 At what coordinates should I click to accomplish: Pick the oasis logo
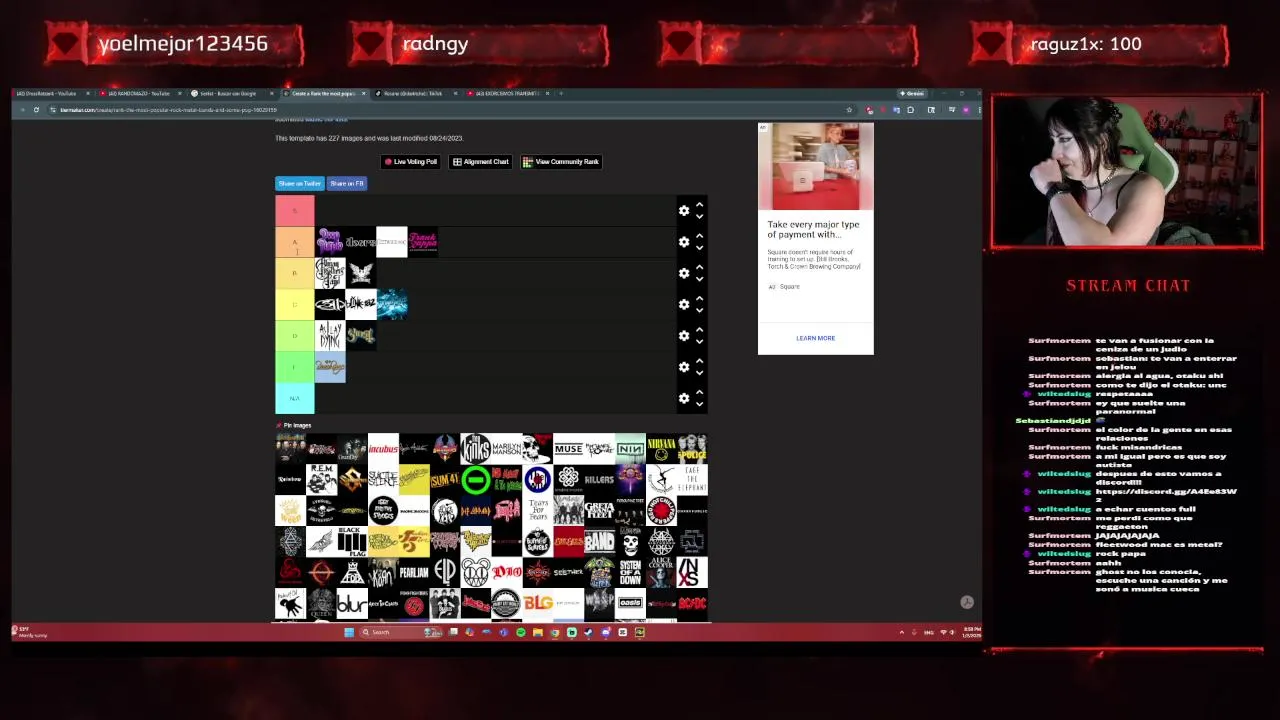[630, 604]
